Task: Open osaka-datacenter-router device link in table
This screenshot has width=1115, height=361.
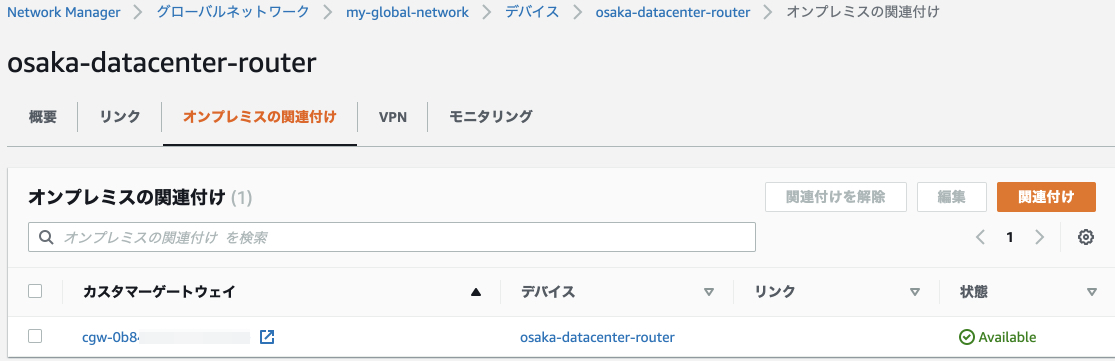Action: (x=597, y=337)
